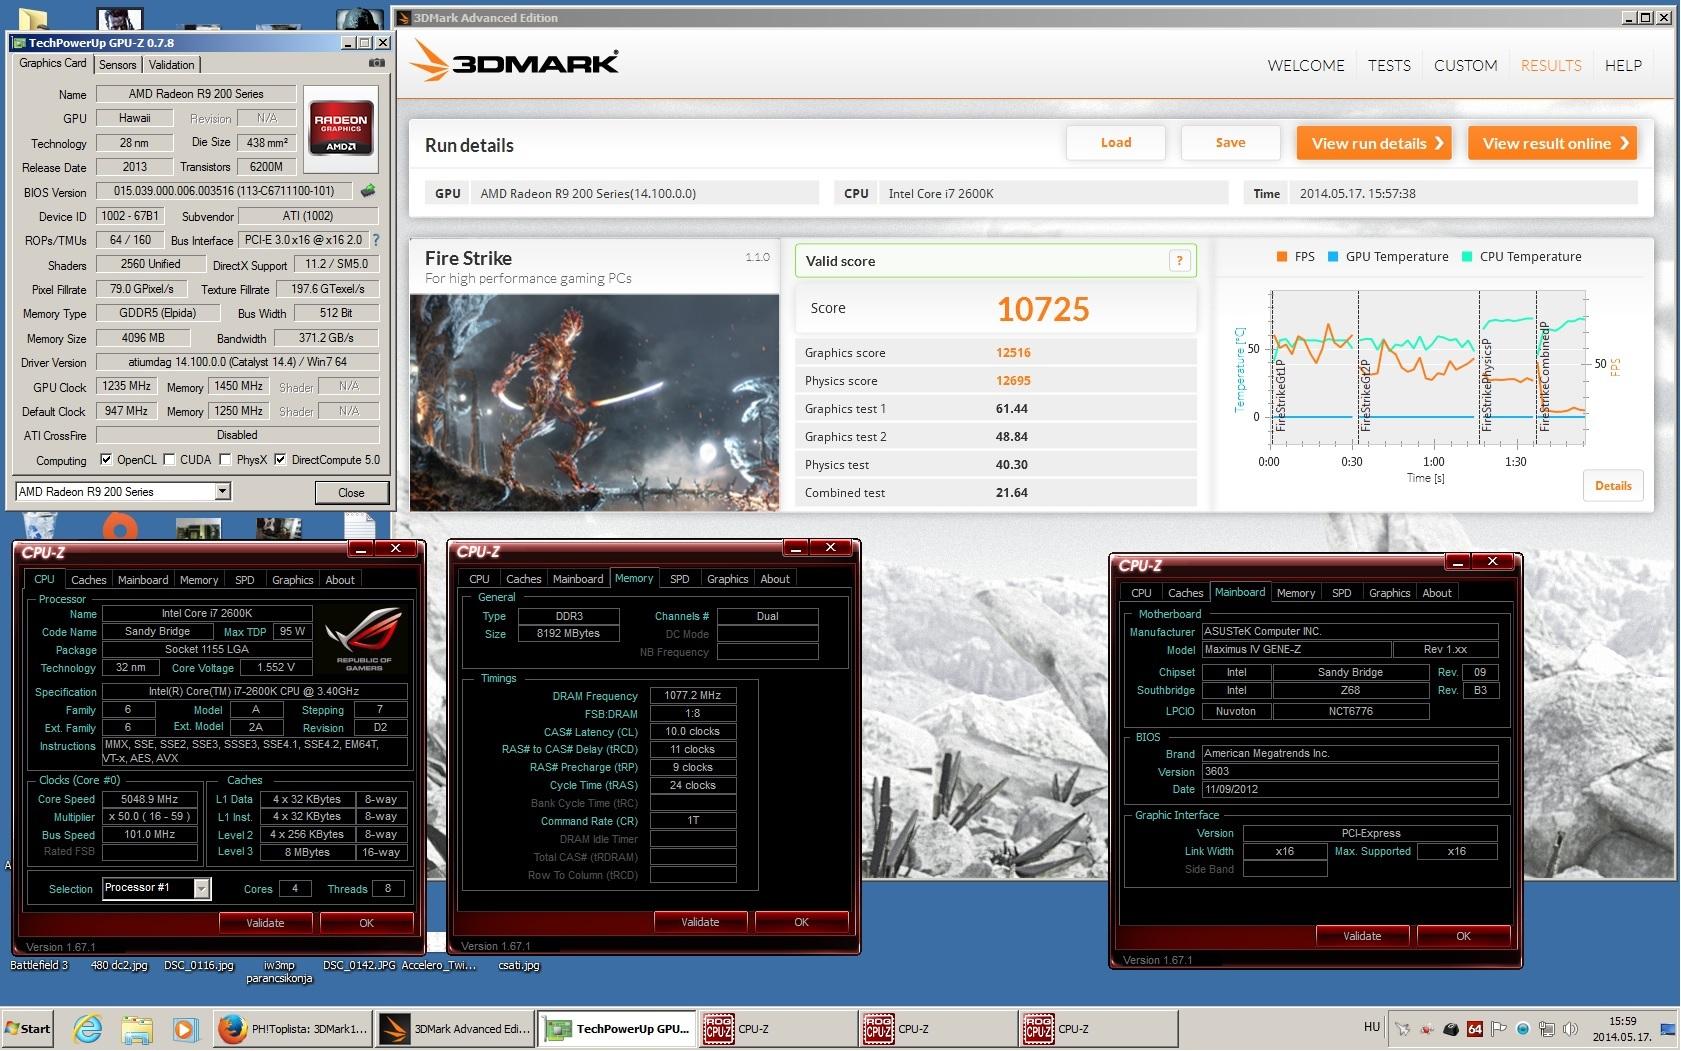1681x1051 pixels.
Task: Click the GPU-Z Close button
Action: [x=351, y=492]
